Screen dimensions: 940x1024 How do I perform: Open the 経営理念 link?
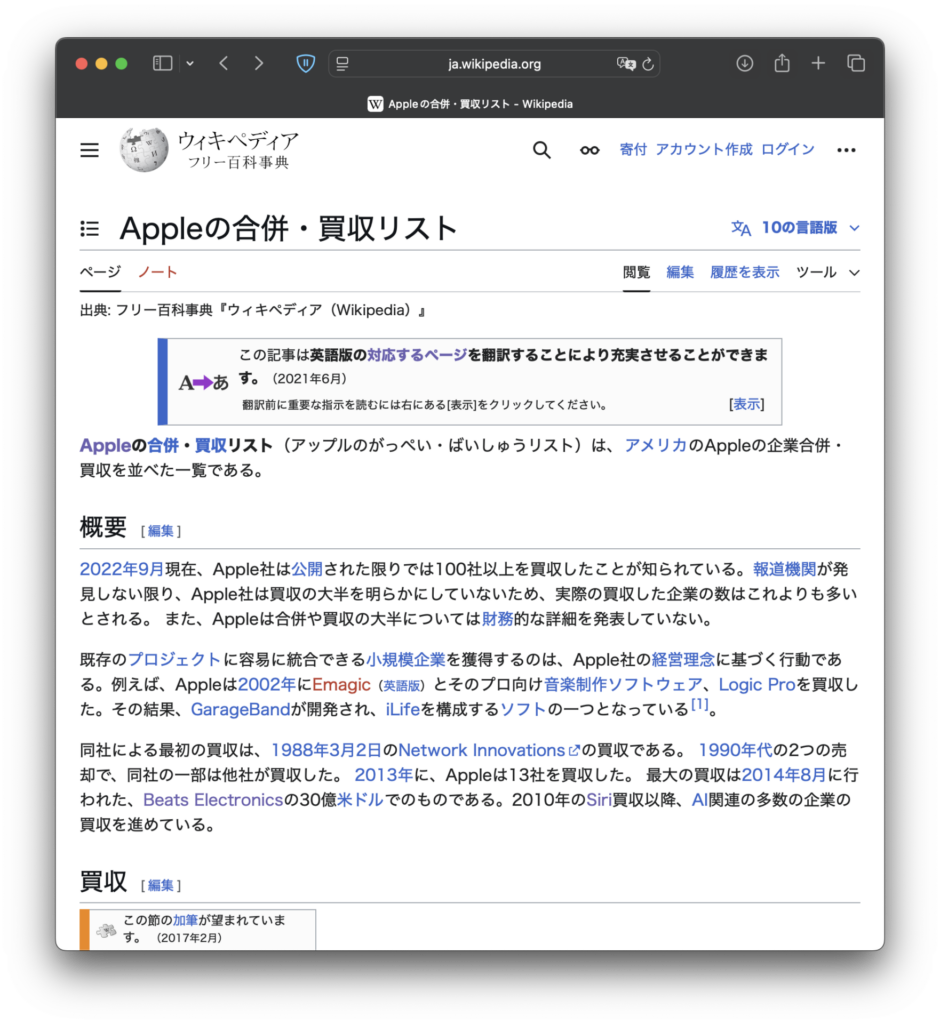683,660
